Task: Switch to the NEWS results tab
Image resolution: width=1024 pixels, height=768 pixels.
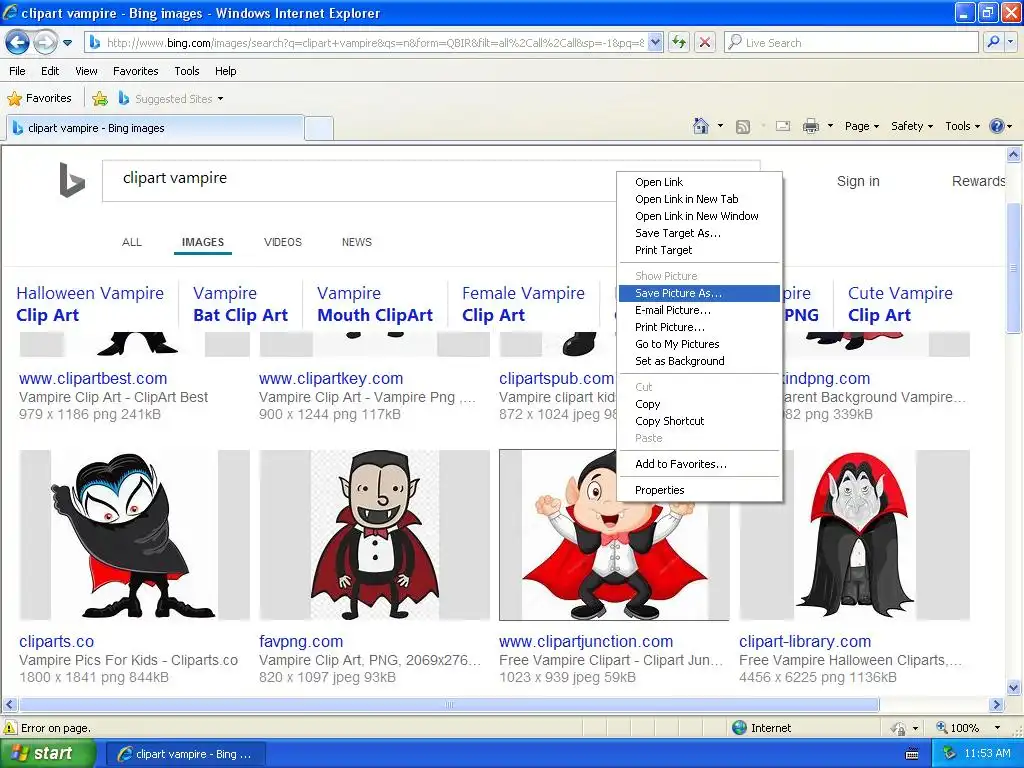Action: coord(357,242)
